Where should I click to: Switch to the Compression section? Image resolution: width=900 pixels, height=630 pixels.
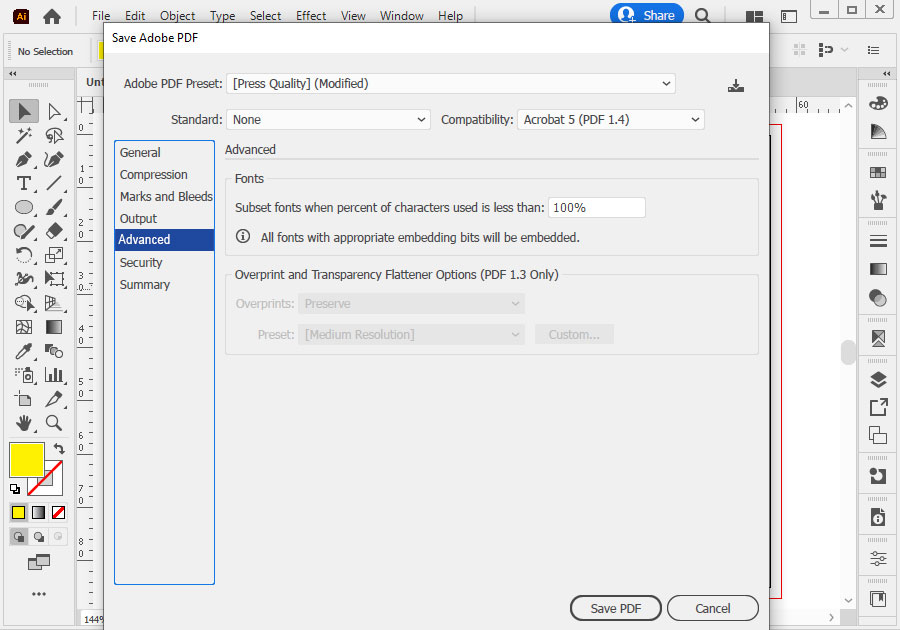[153, 174]
